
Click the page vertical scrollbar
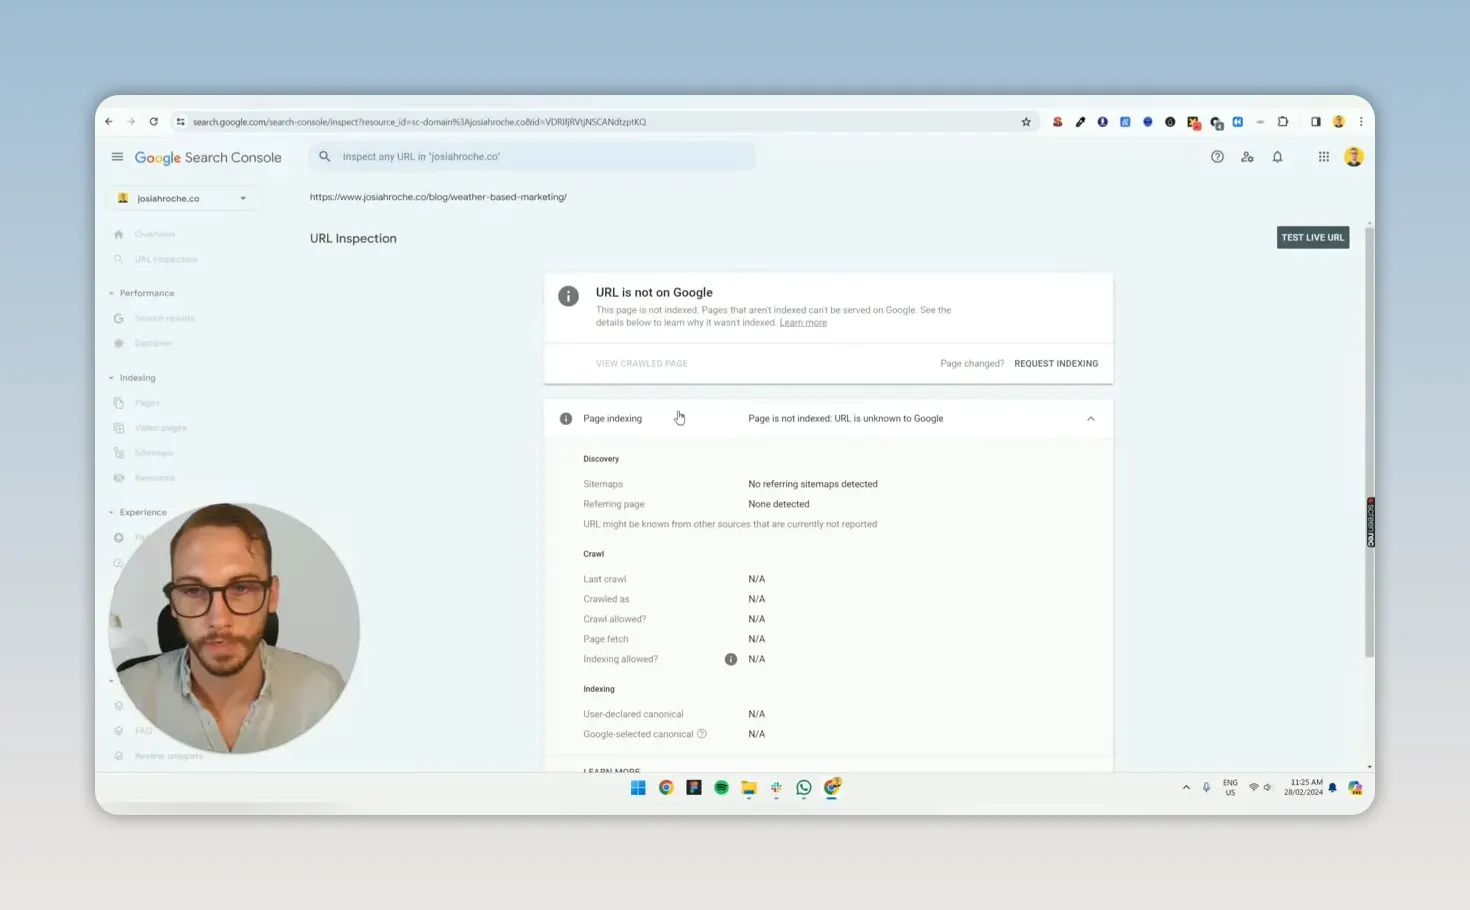[x=1369, y=440]
